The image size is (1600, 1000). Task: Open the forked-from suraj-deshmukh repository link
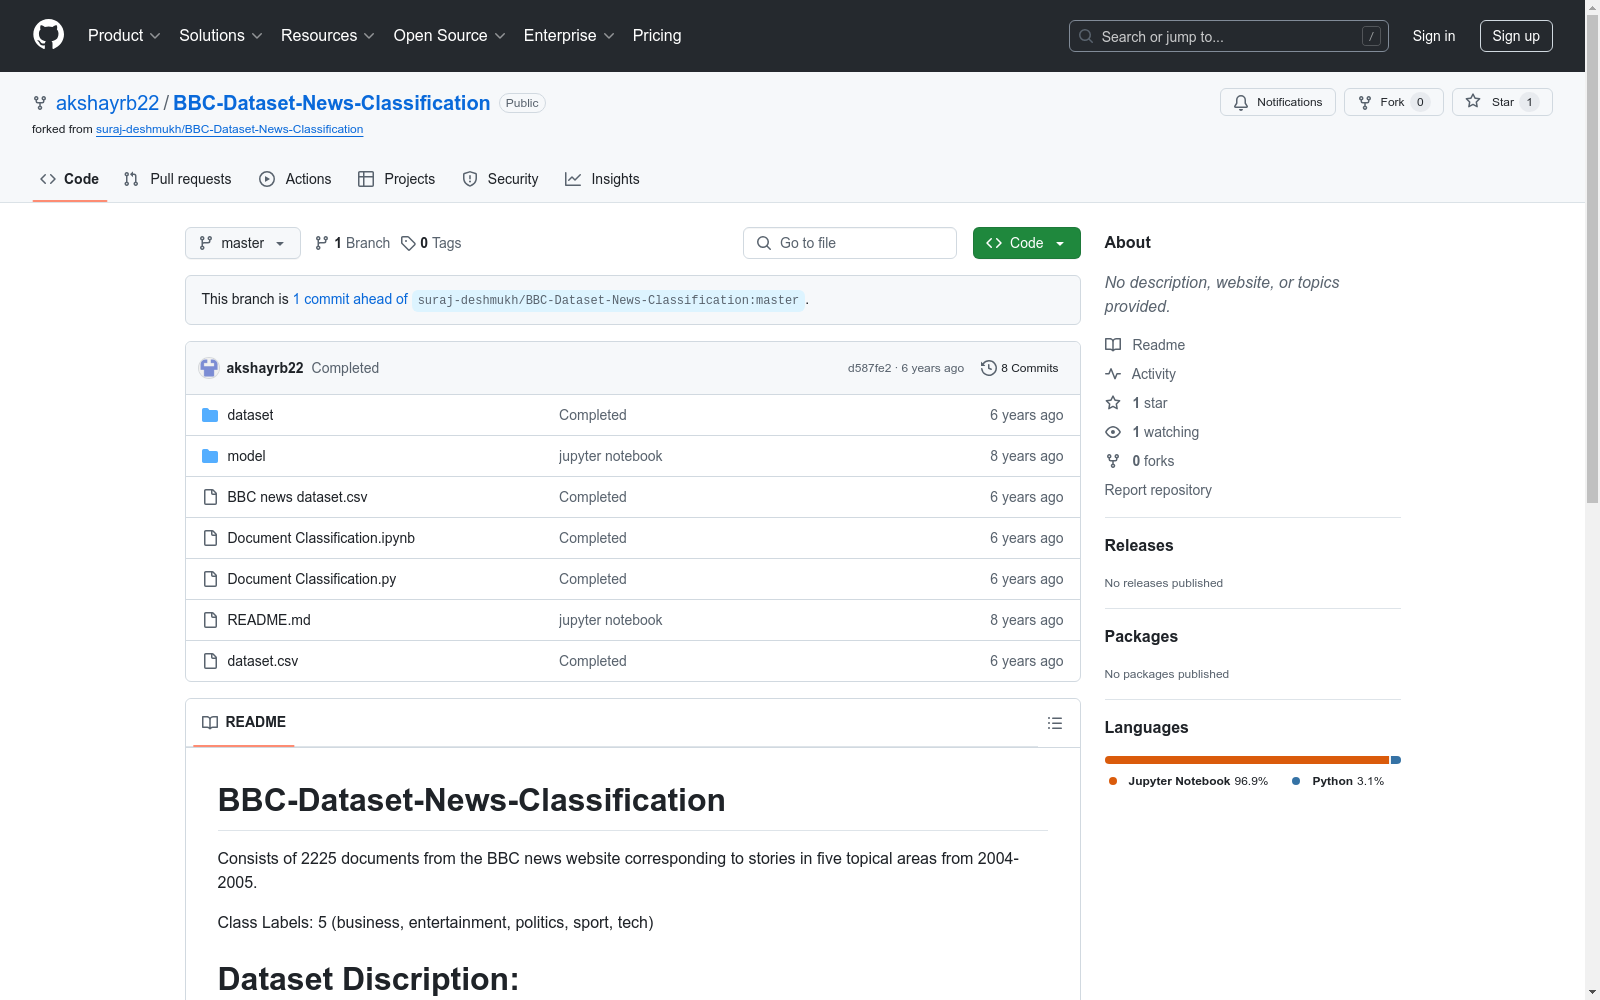(x=229, y=129)
